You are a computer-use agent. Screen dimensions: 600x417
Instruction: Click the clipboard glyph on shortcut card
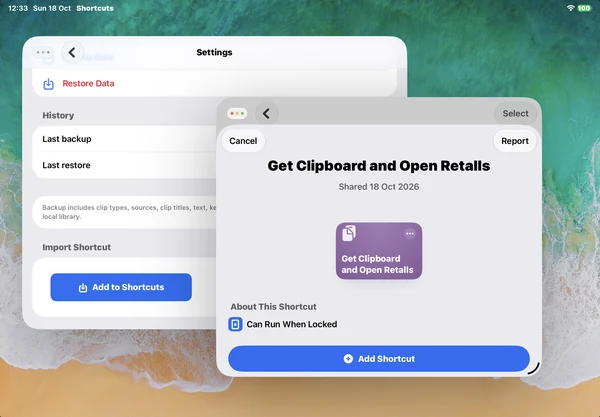[349, 233]
